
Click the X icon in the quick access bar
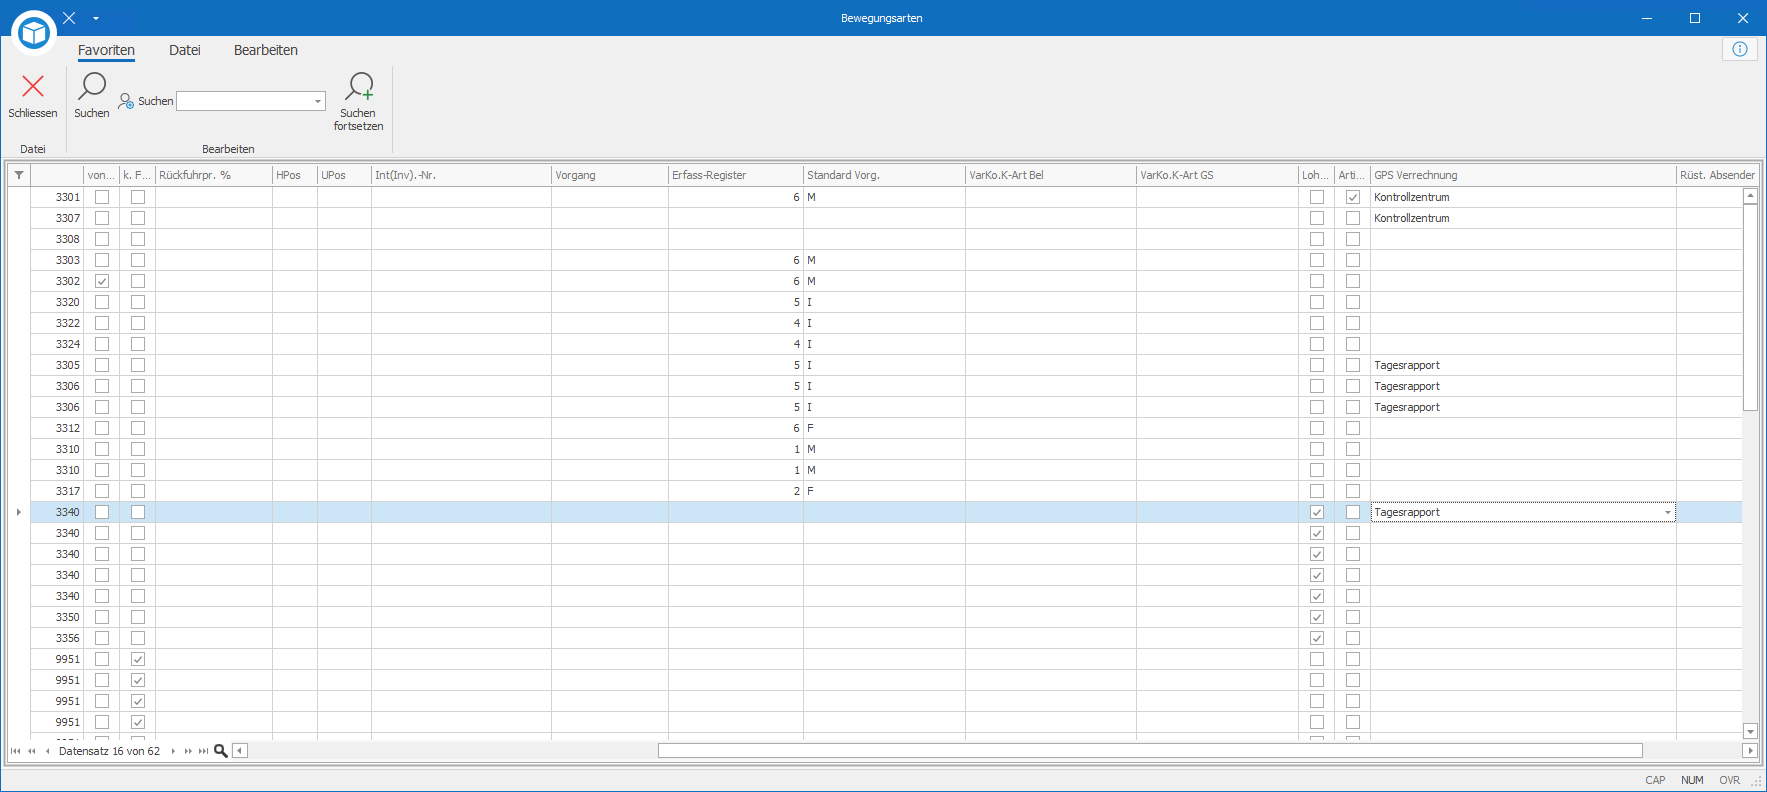pyautogui.click(x=69, y=18)
